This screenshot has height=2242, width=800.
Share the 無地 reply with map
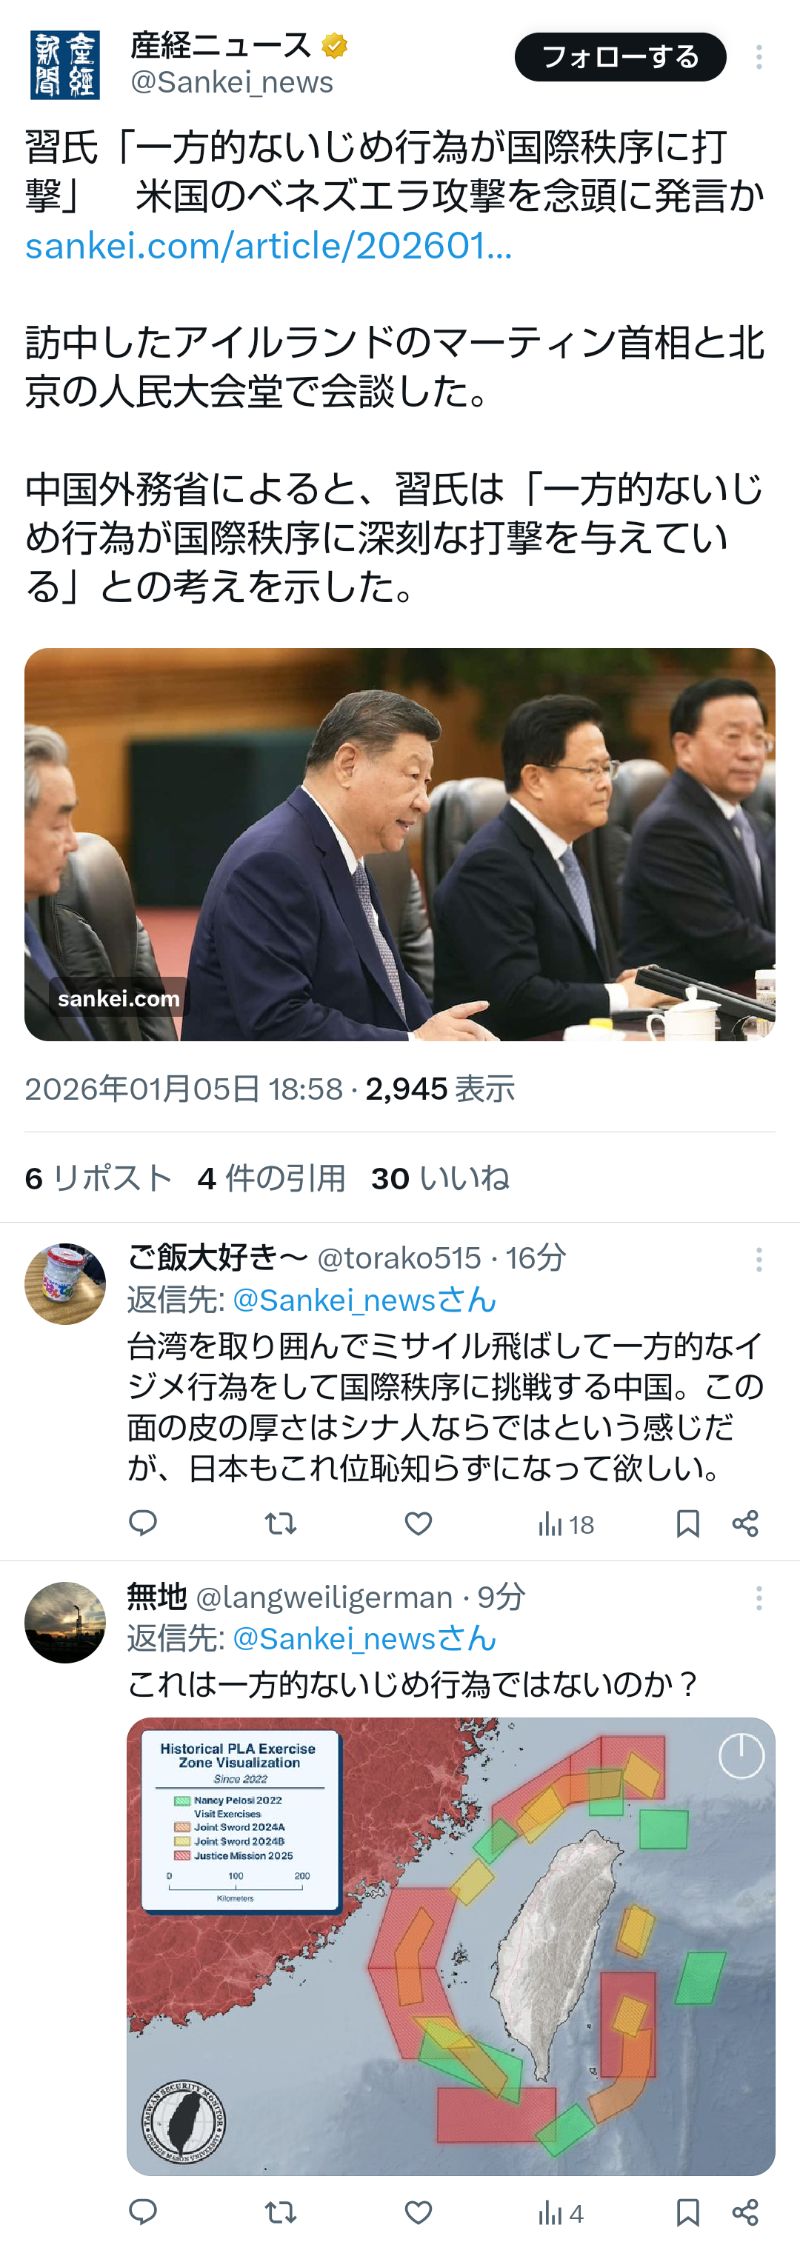(x=745, y=2212)
